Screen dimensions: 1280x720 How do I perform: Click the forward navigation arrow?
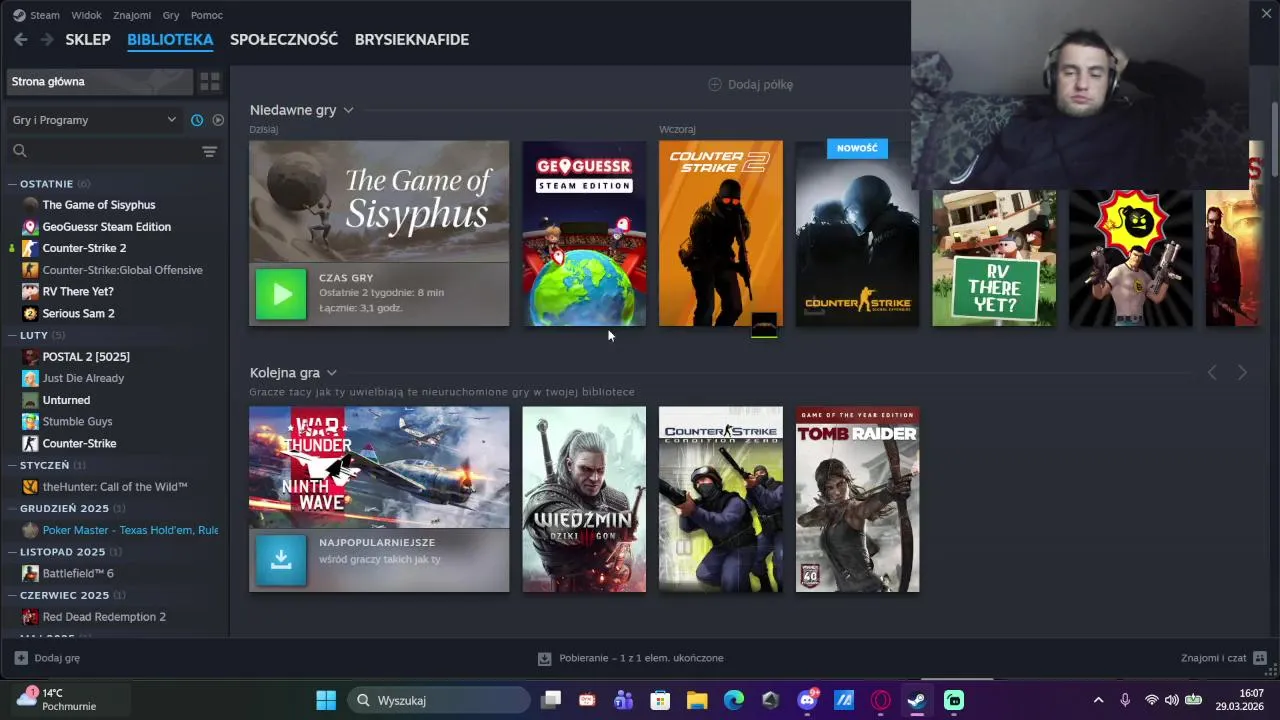47,40
